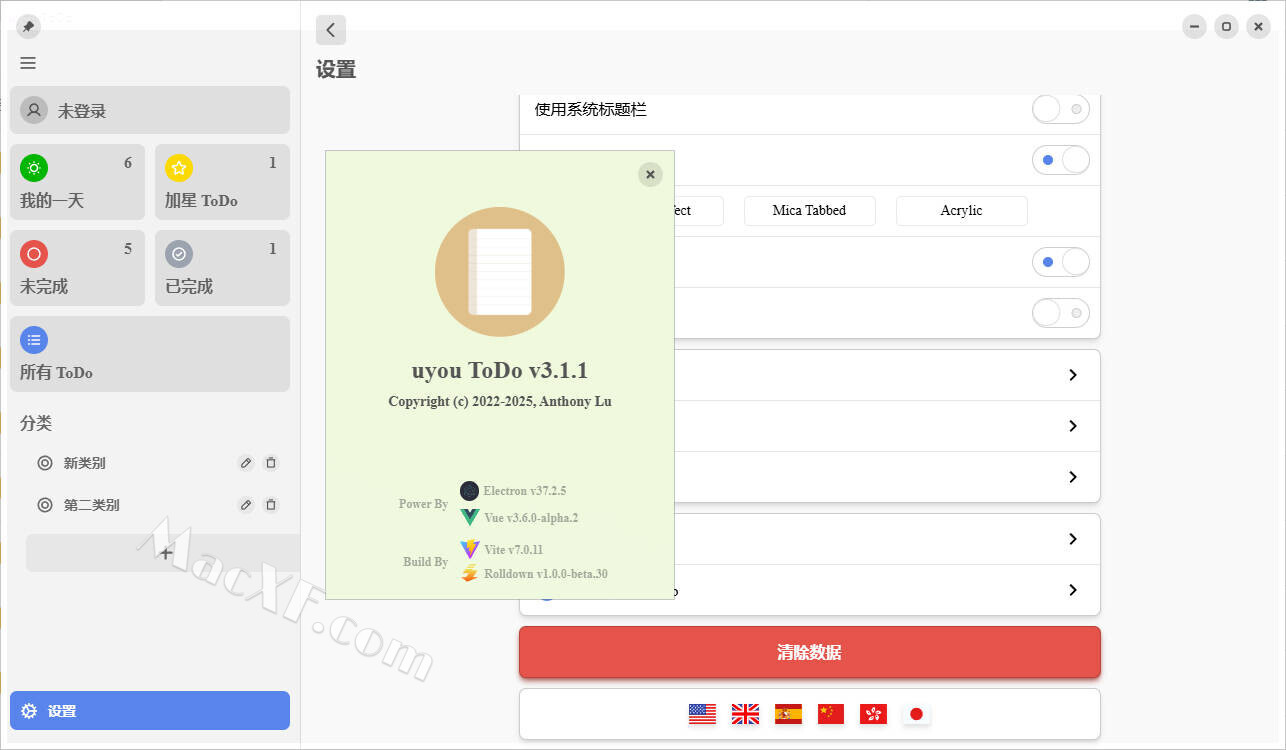
Task: Select the 新类别 category
Action: click(x=84, y=463)
